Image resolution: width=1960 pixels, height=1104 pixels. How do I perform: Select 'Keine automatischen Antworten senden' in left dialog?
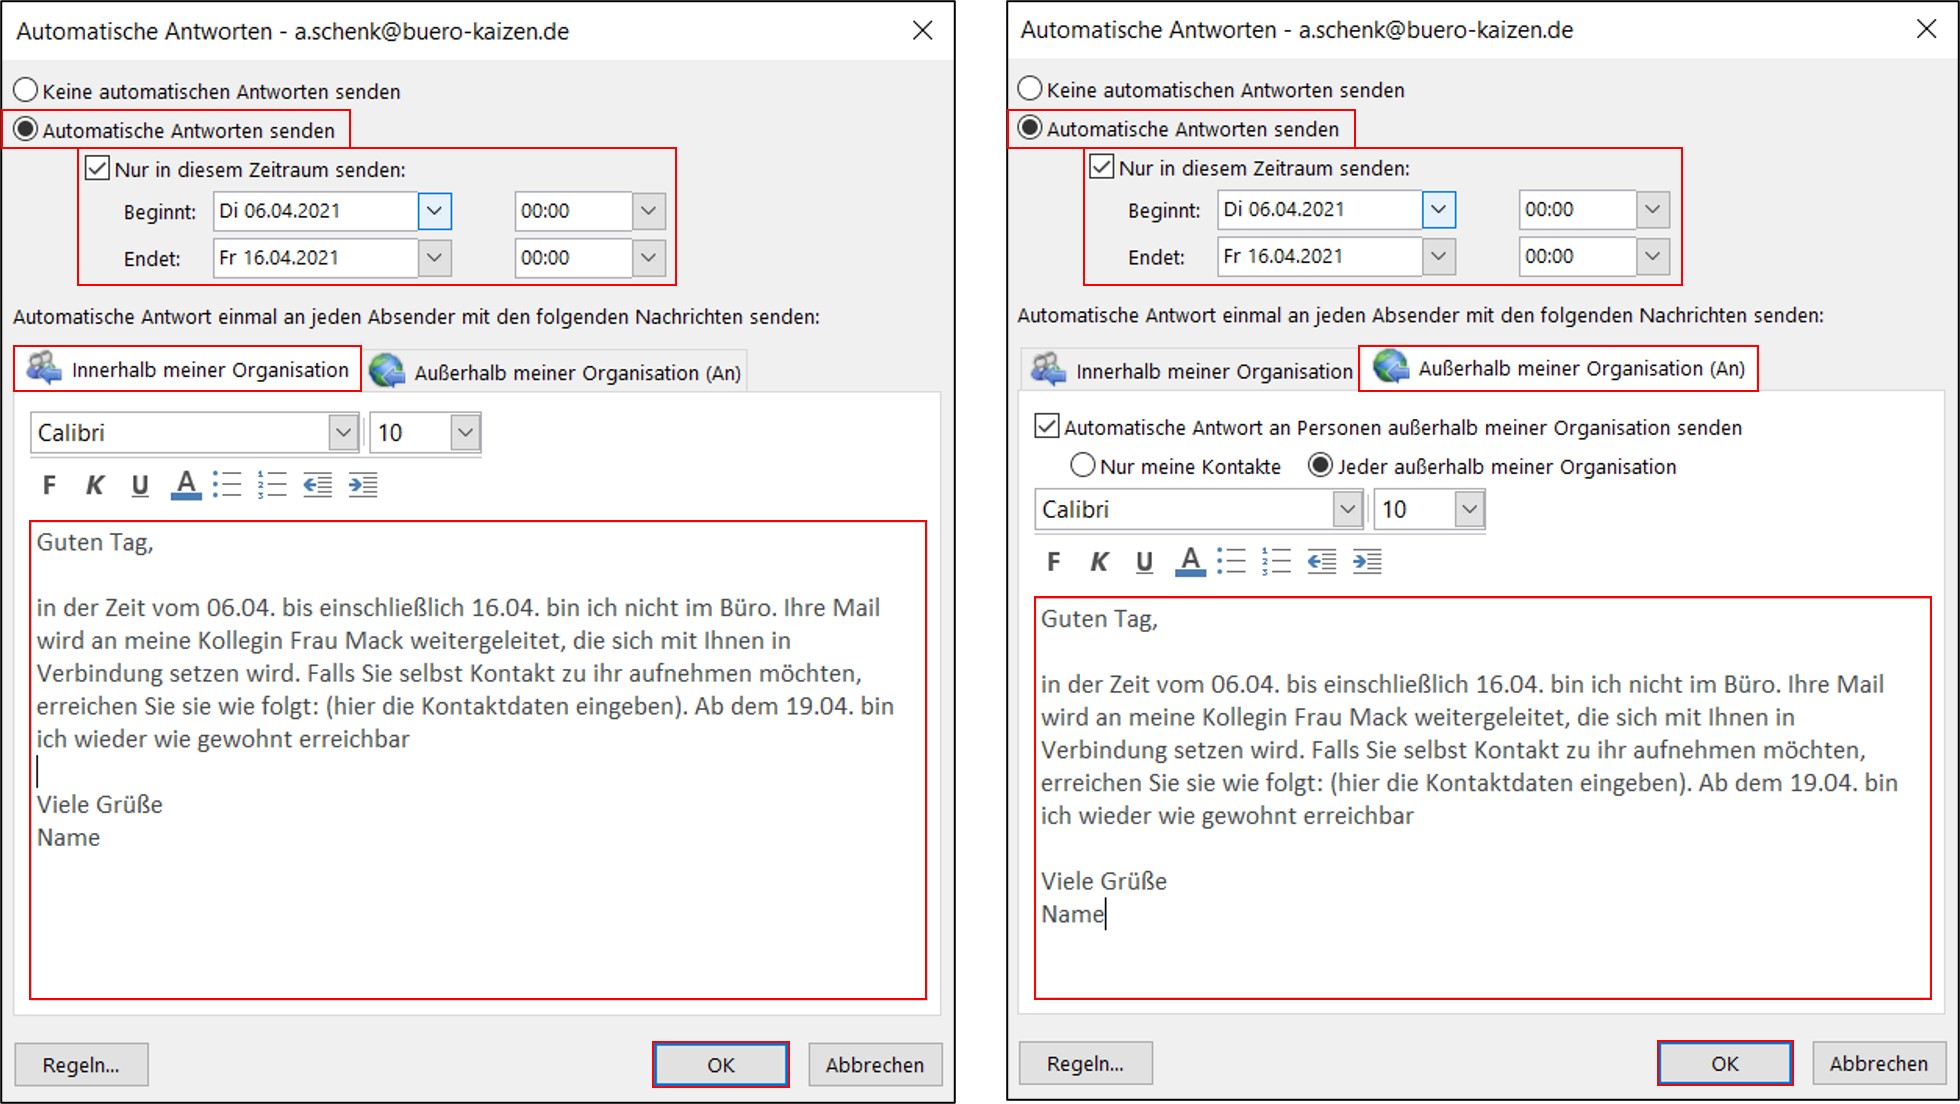207,91
